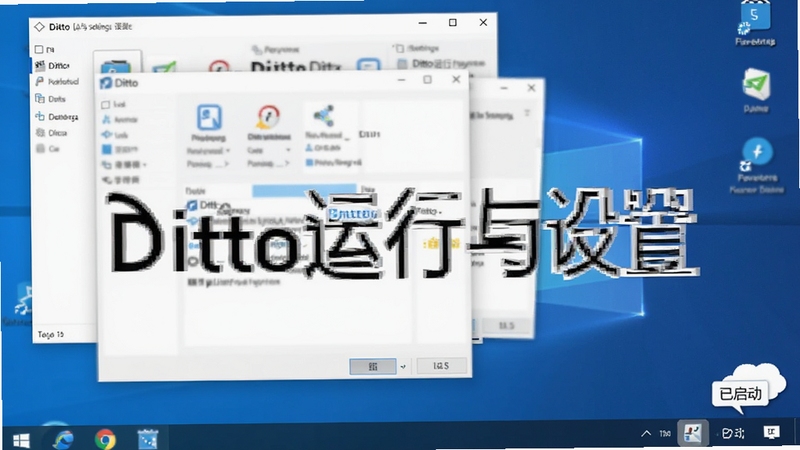Select the highlighted blue list column header

[304, 191]
